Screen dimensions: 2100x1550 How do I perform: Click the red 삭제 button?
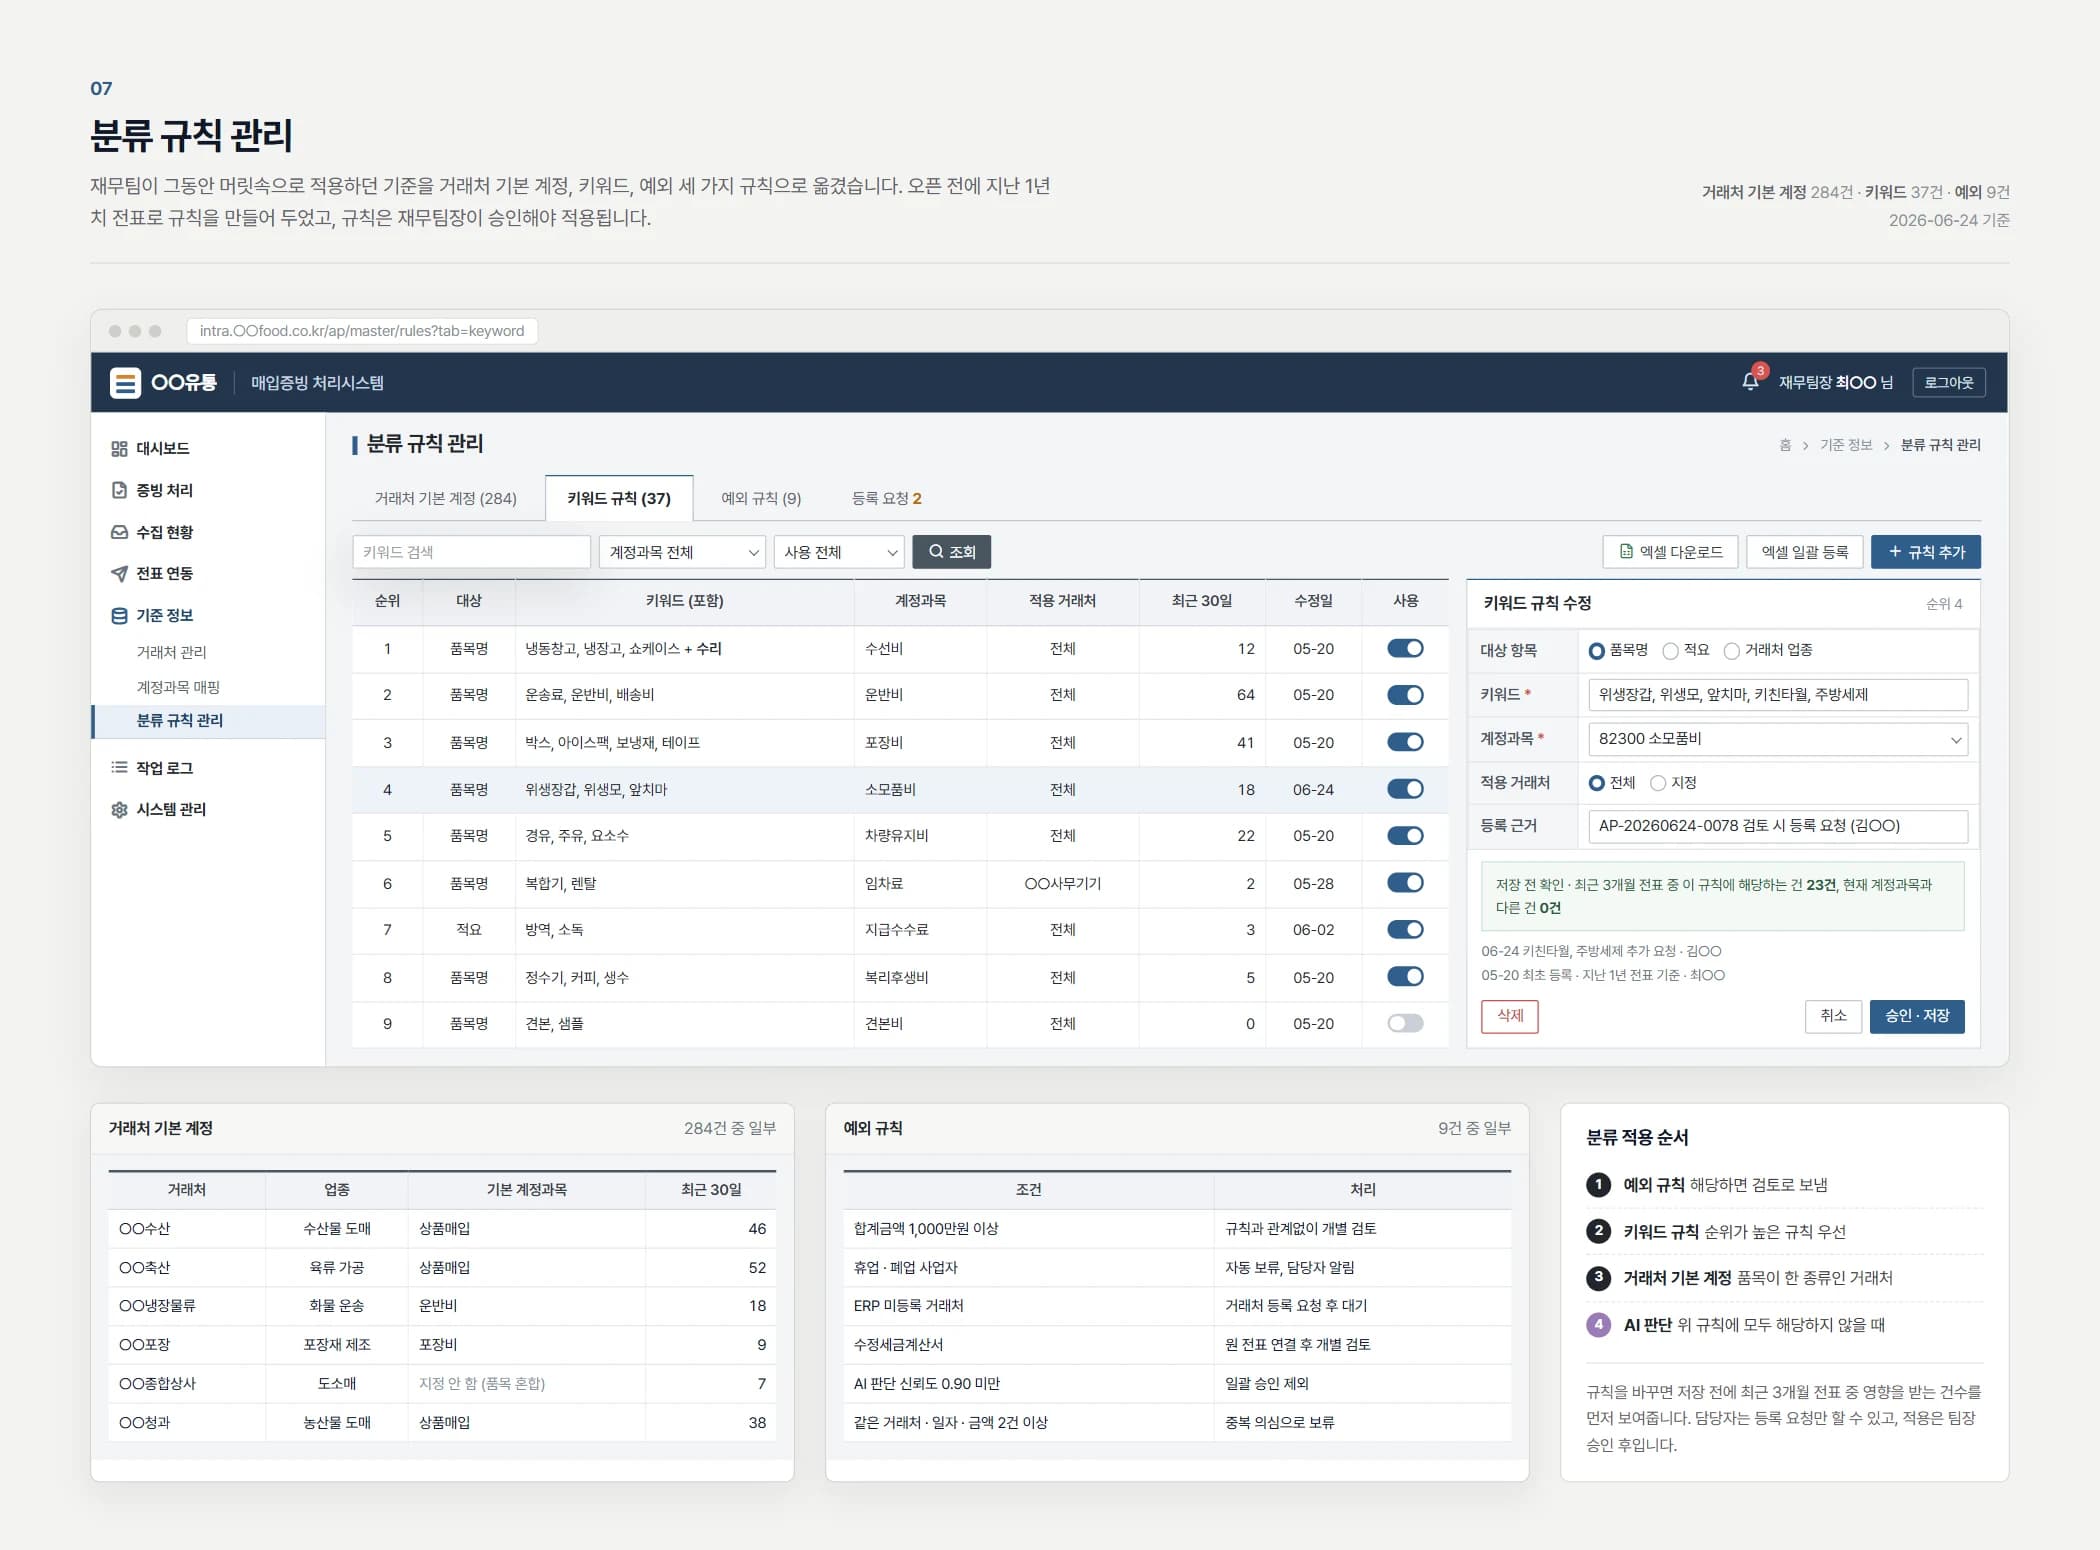pos(1509,1016)
